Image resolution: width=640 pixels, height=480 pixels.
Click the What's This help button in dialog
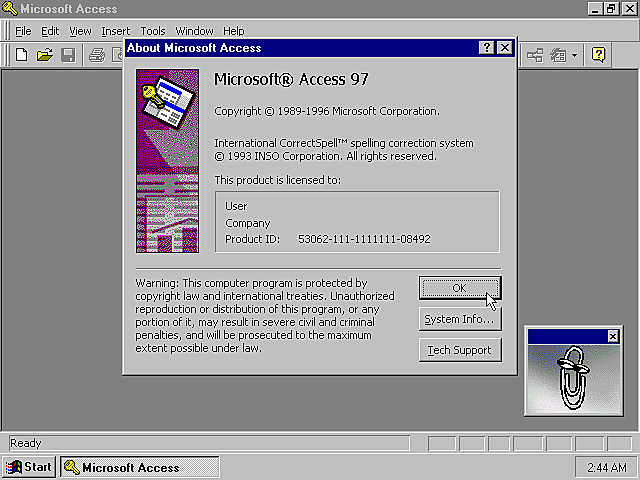click(x=487, y=48)
